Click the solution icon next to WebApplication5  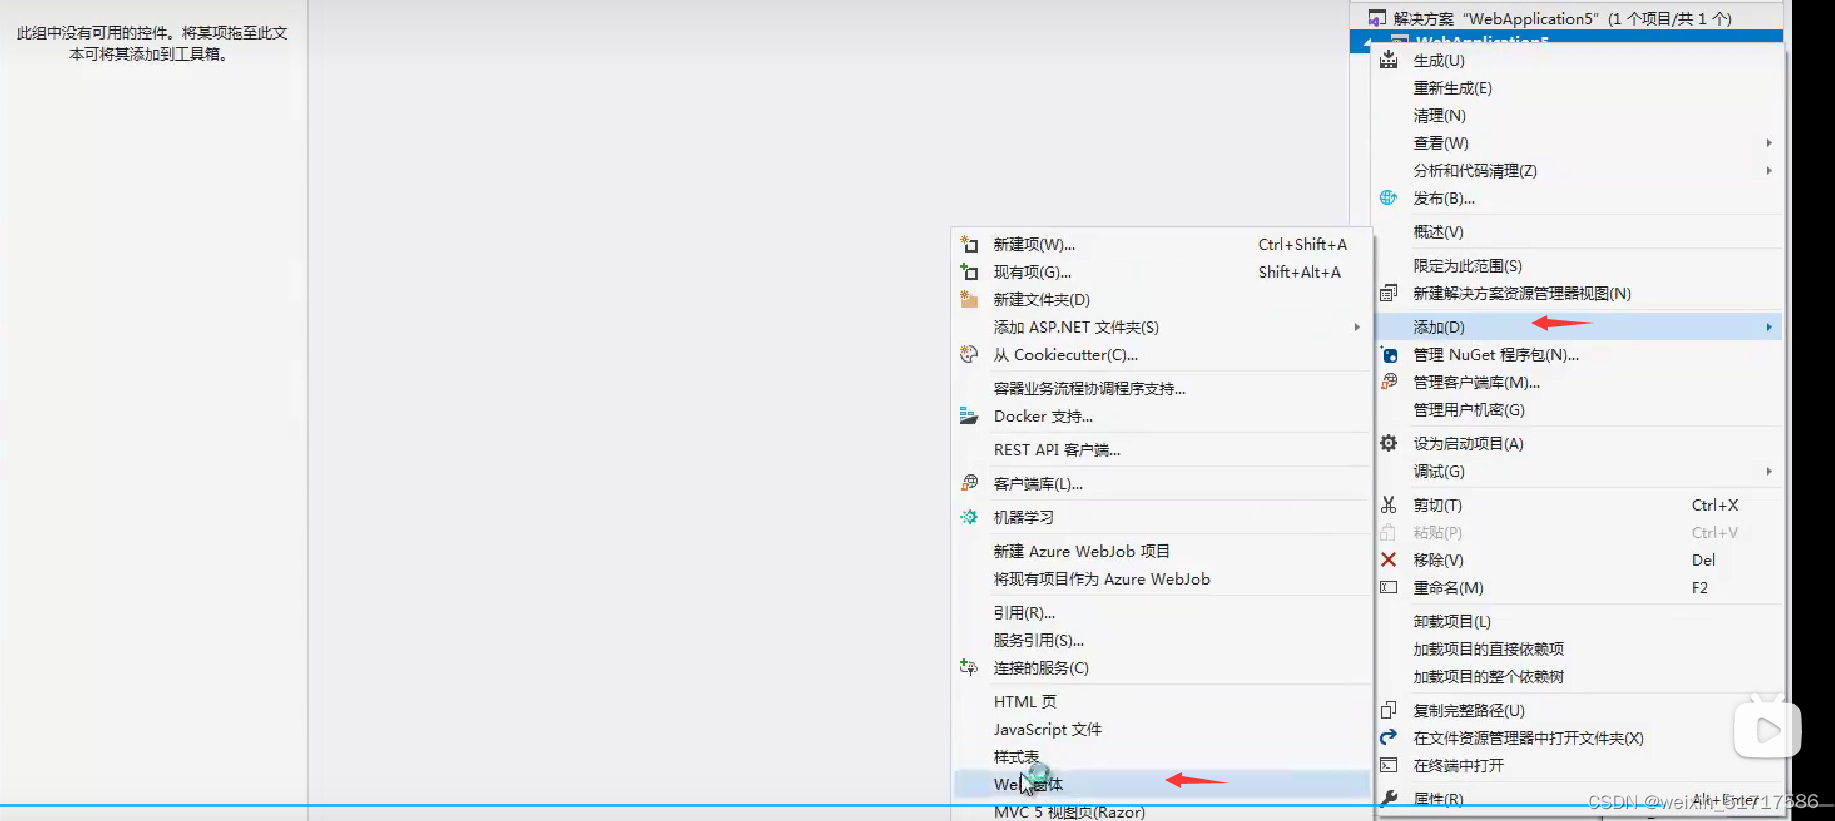(x=1377, y=18)
